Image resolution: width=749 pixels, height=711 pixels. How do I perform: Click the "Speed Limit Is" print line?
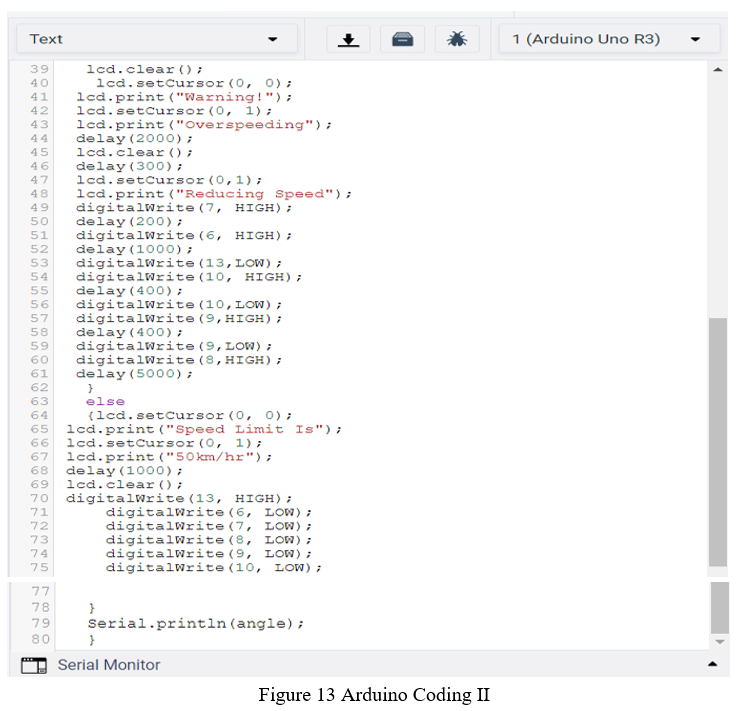[204, 430]
